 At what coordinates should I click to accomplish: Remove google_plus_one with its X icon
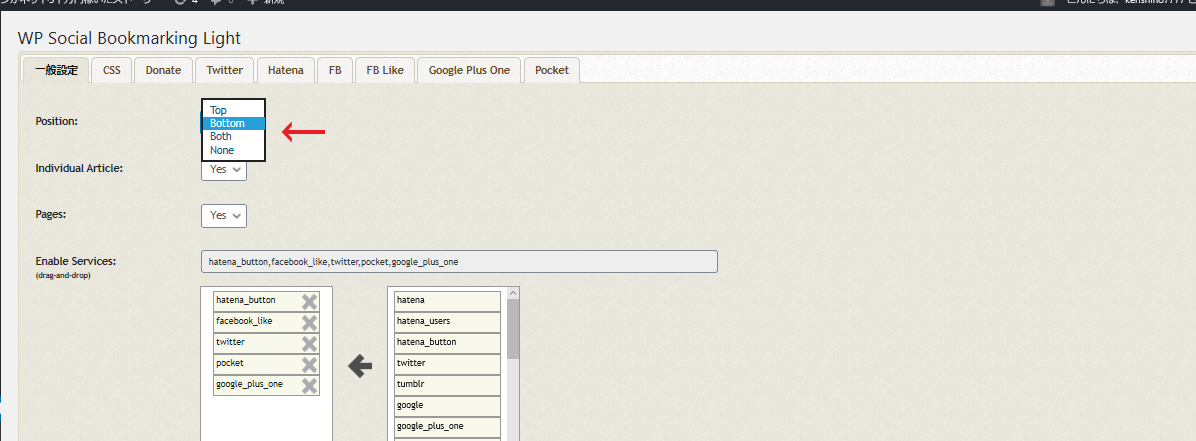(x=309, y=385)
